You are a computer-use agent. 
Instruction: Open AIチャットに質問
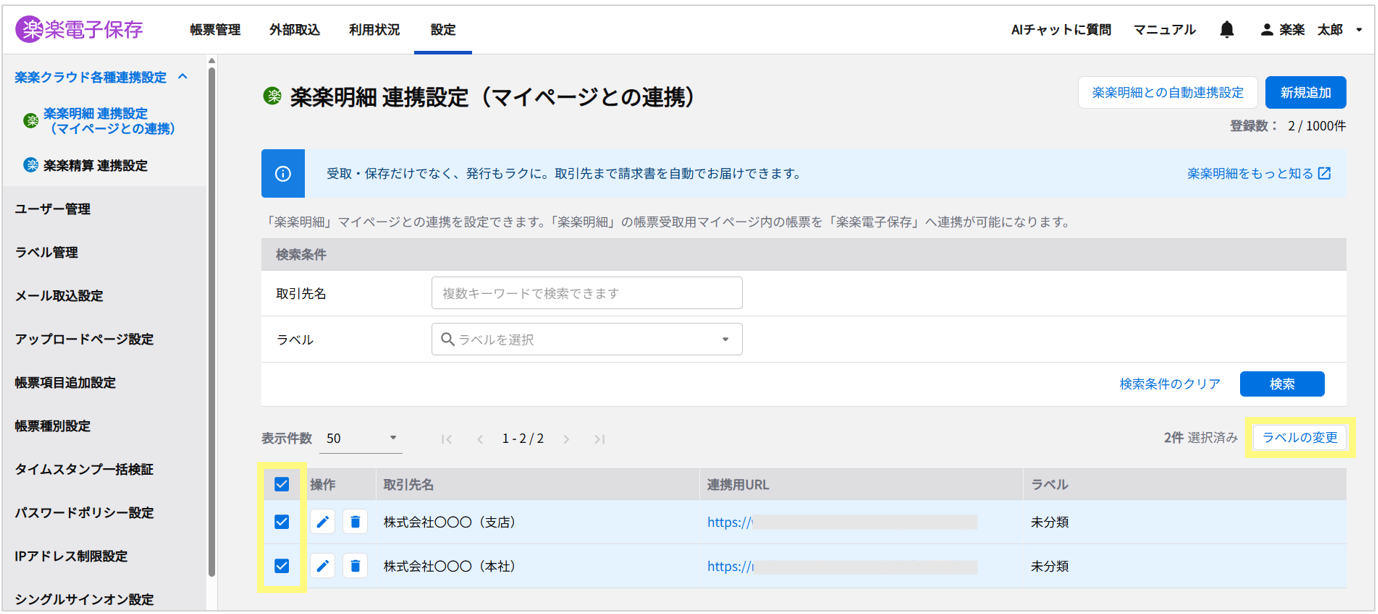click(1061, 30)
